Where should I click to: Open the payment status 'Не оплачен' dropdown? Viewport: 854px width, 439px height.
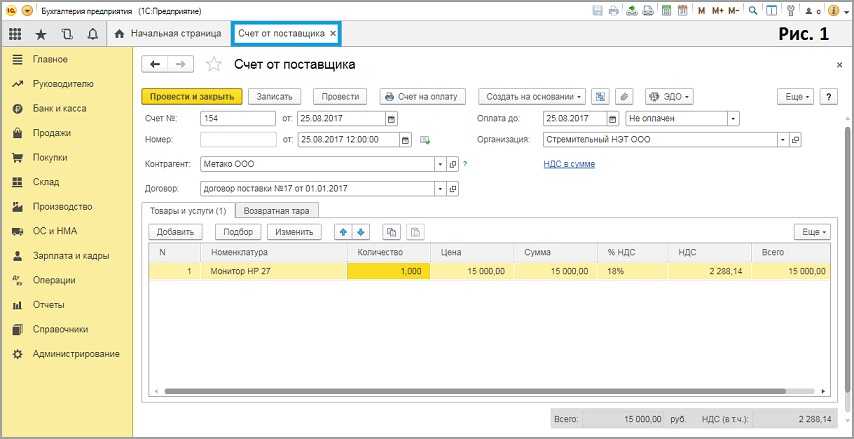coord(733,118)
